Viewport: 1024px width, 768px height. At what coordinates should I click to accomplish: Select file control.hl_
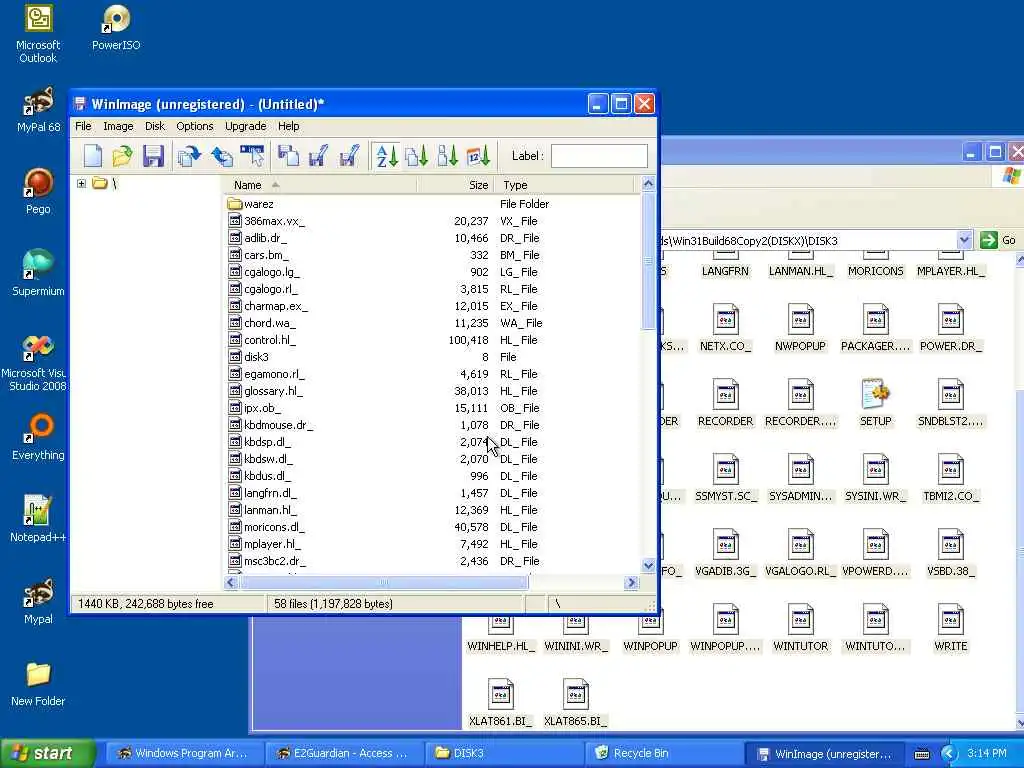click(262, 340)
